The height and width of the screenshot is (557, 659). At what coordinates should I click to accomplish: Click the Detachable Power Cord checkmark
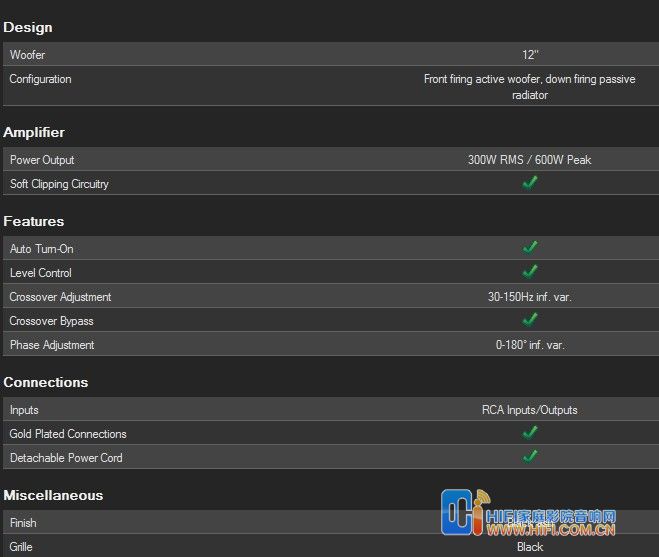pos(530,457)
